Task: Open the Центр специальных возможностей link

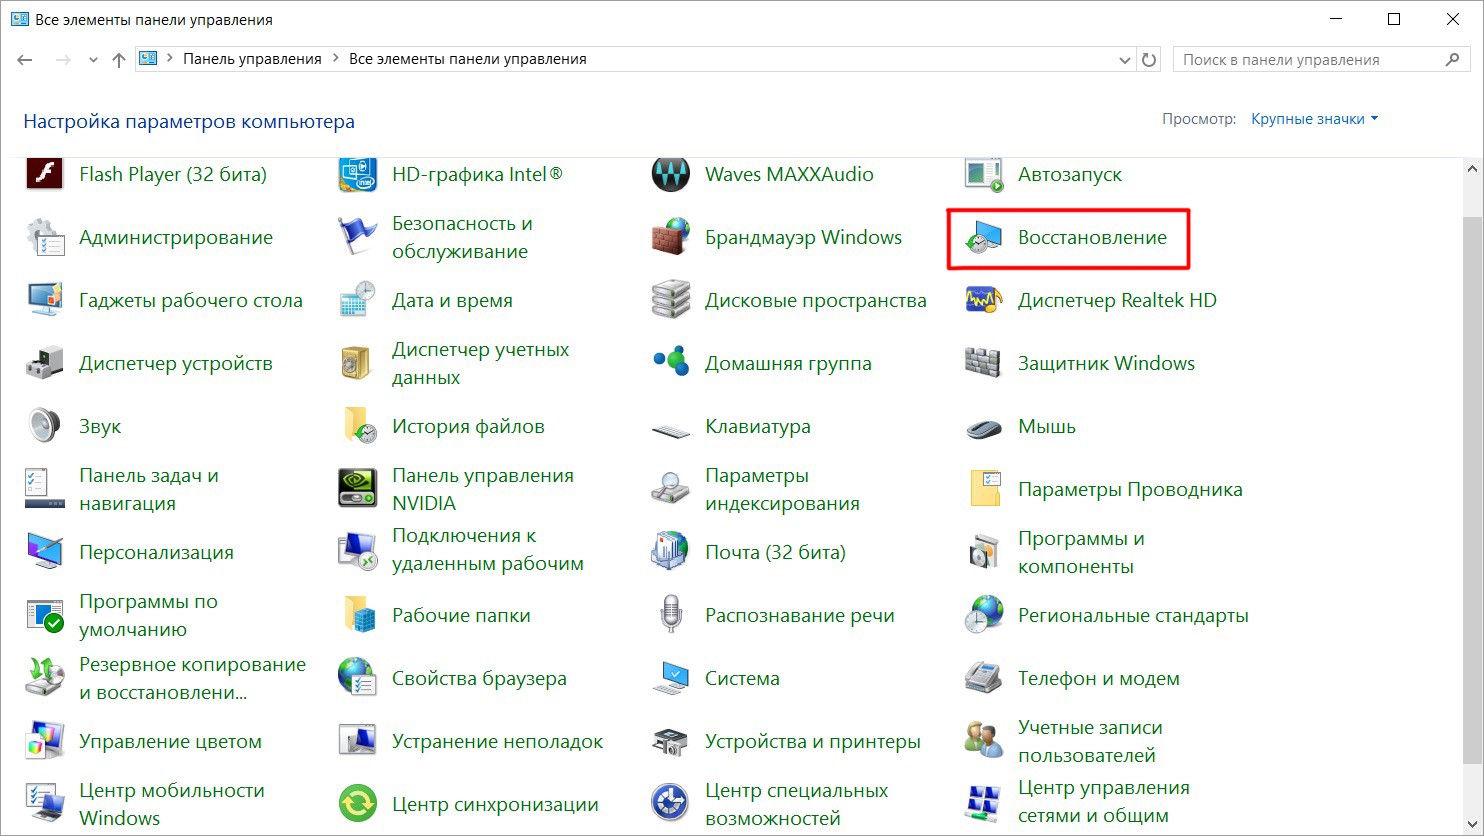Action: [x=796, y=805]
